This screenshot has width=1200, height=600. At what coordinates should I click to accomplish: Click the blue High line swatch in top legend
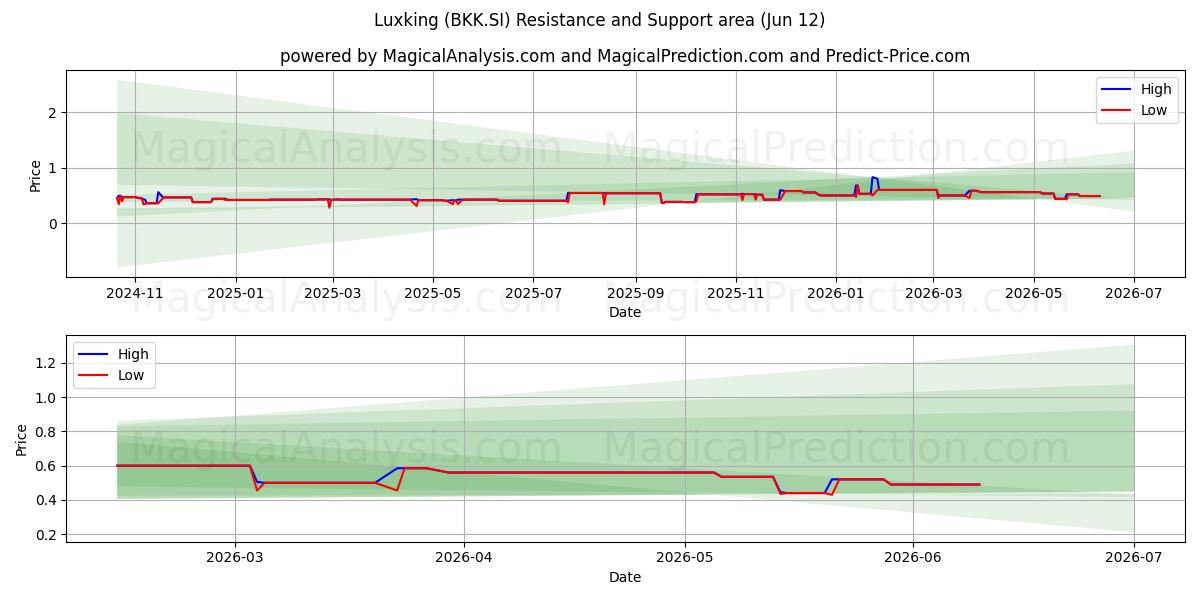click(x=1117, y=90)
